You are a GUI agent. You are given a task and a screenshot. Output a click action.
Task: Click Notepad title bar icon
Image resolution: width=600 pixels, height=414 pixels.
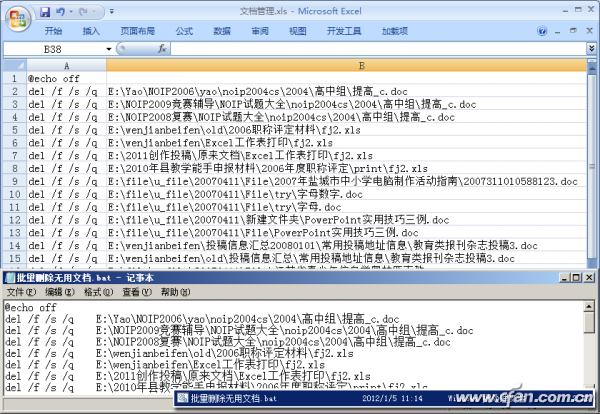coord(10,277)
